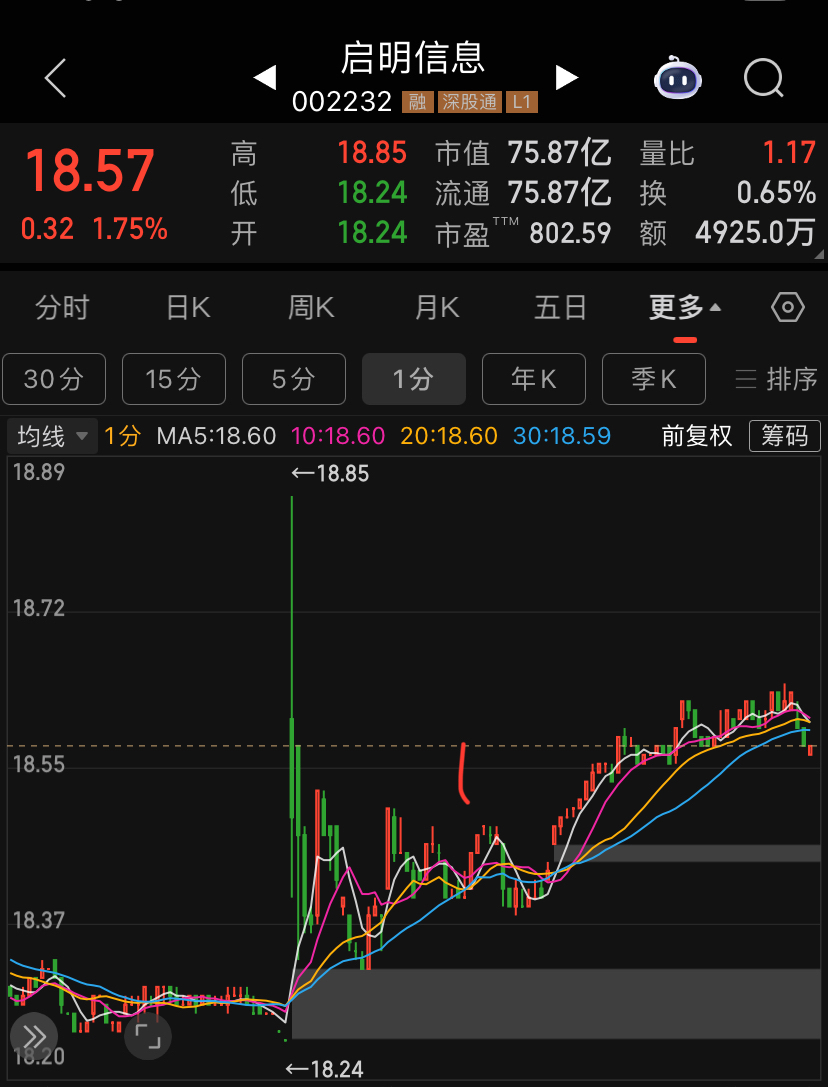Tap the double-arrow expand icon on chart
Image resolution: width=828 pixels, height=1087 pixels.
(33, 1036)
